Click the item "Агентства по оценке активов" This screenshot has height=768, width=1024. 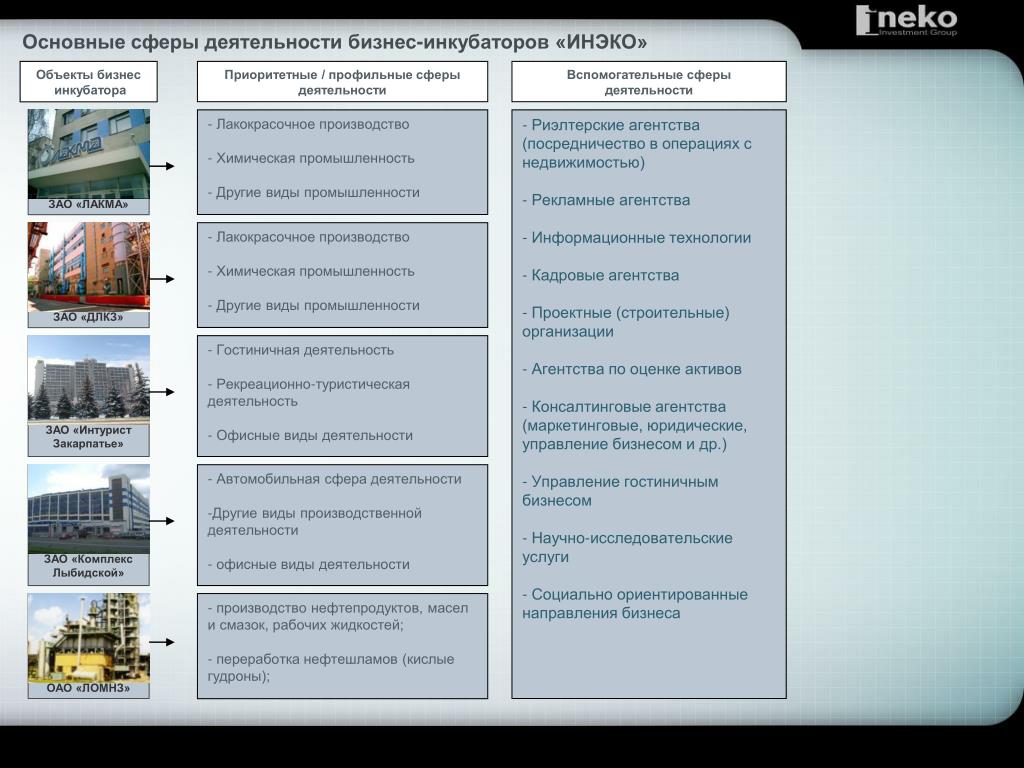632,370
